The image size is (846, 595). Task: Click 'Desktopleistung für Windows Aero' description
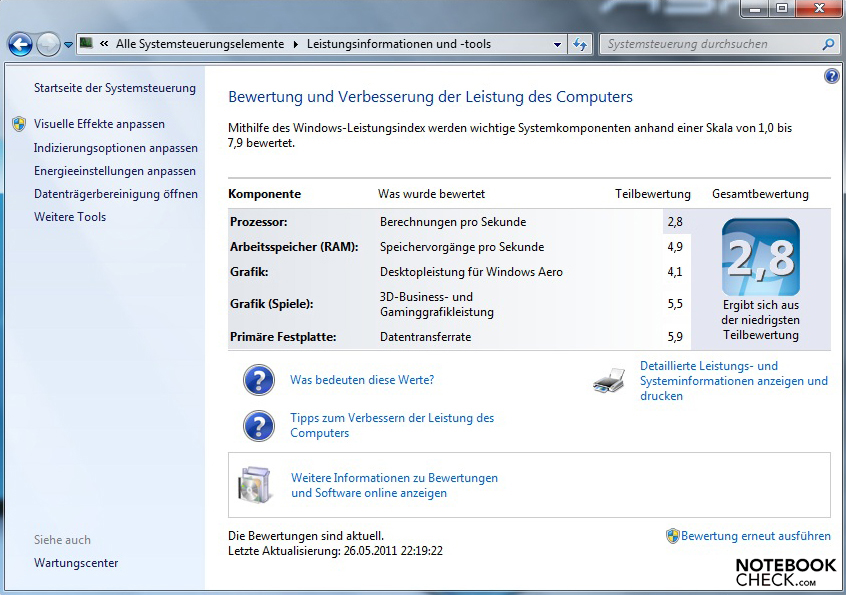(x=471, y=272)
